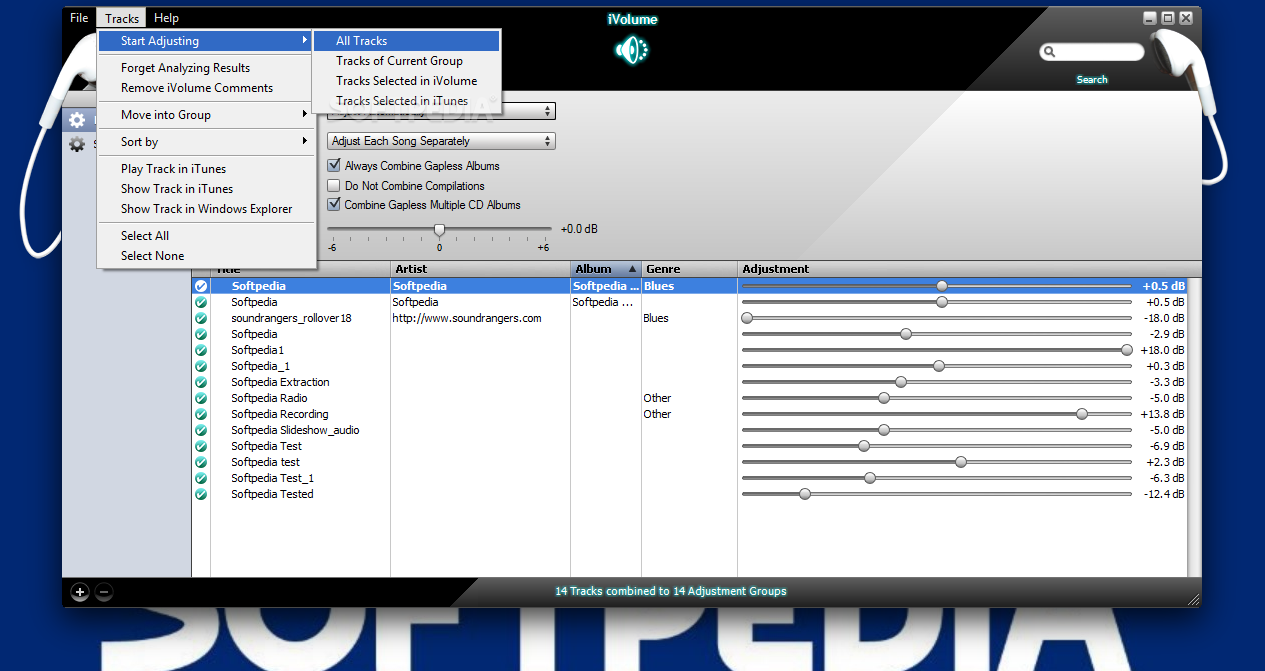Select Forget Analyzing Results
The image size is (1265, 671).
click(207, 68)
